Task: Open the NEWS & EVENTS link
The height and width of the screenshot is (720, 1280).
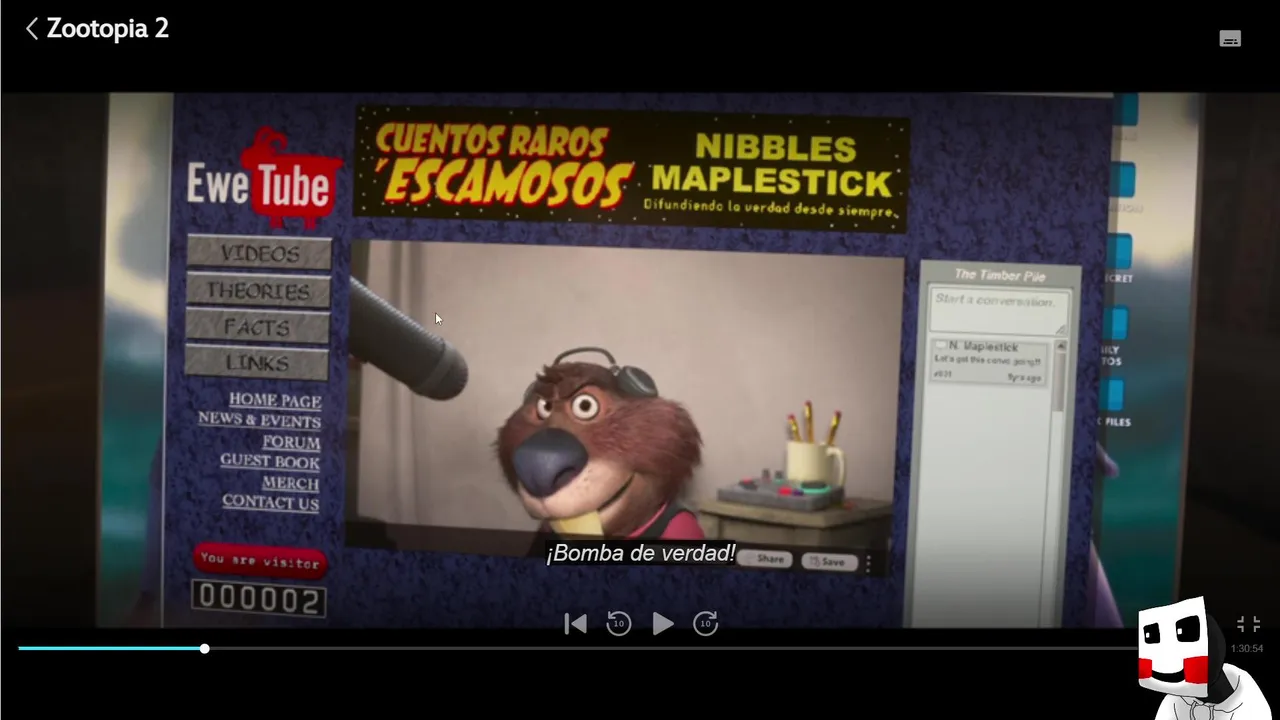Action: (259, 420)
